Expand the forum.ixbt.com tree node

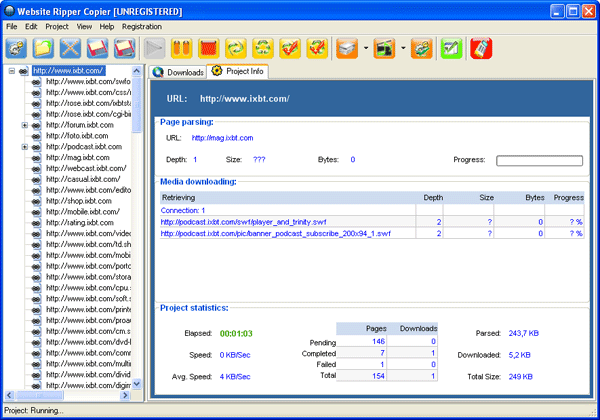24,125
